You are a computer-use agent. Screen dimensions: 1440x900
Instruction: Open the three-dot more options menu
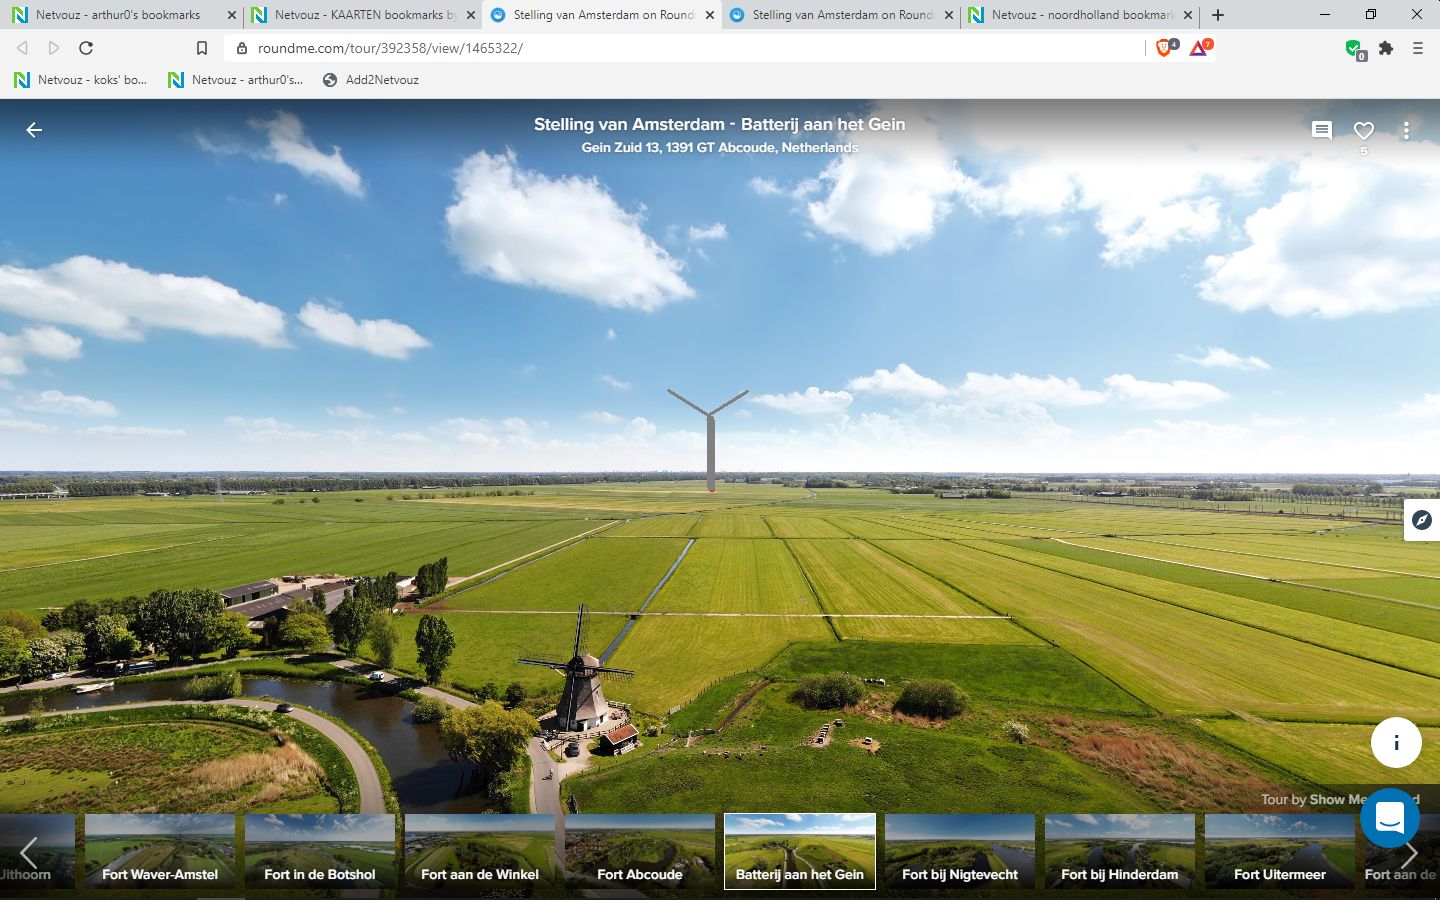(1406, 130)
